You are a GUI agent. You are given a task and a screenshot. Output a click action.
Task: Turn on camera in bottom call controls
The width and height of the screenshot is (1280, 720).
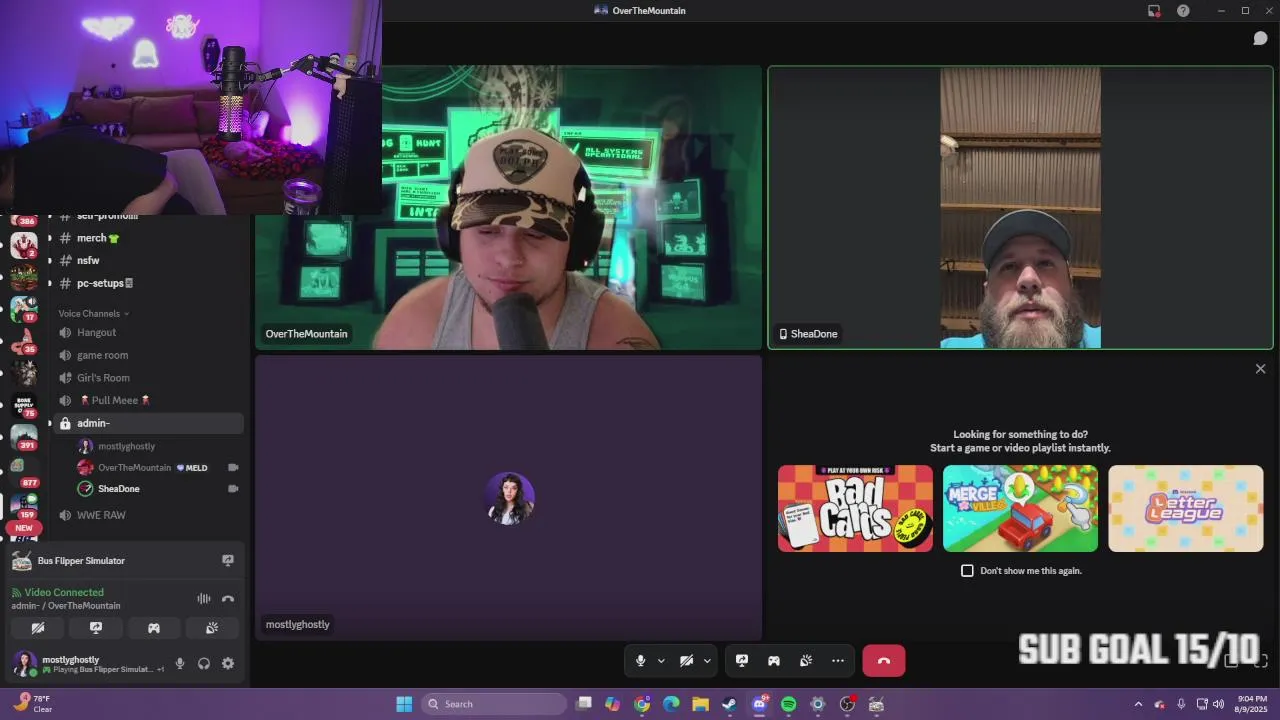(x=687, y=661)
